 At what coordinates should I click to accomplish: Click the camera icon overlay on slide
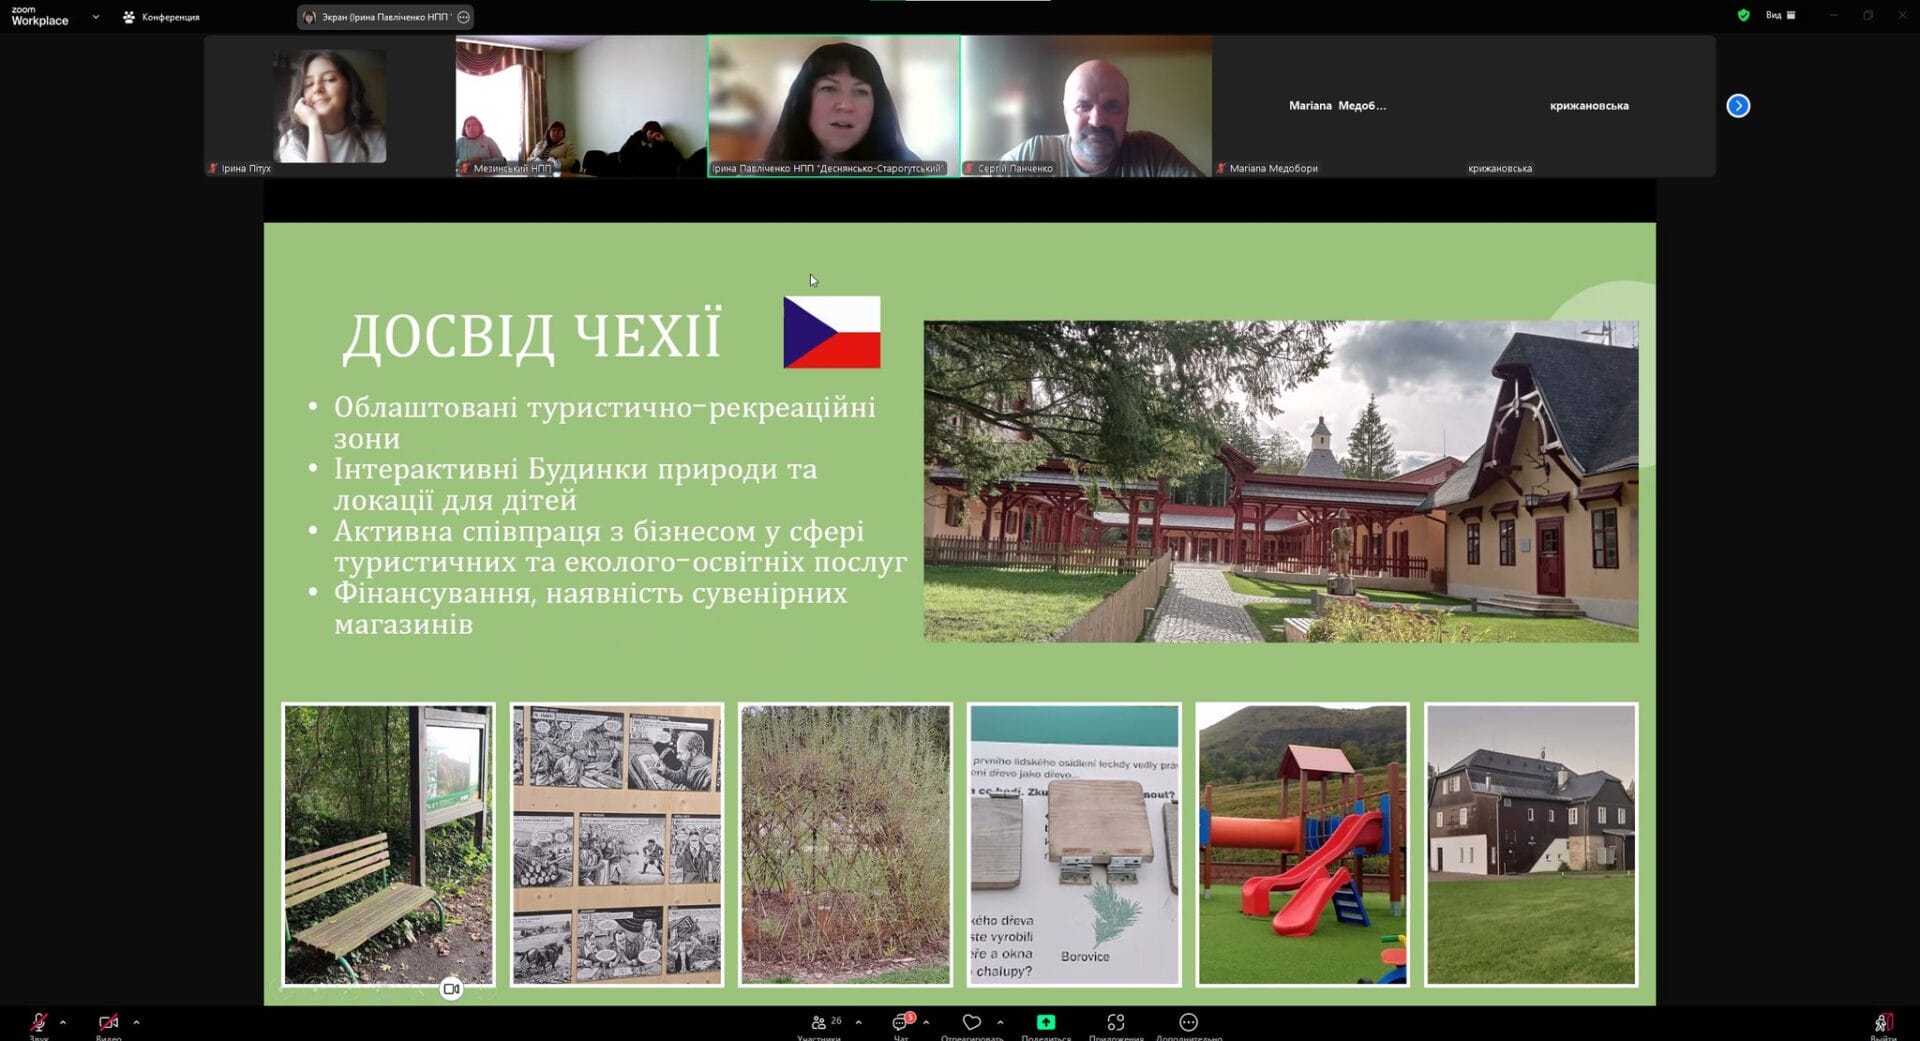pyautogui.click(x=451, y=989)
